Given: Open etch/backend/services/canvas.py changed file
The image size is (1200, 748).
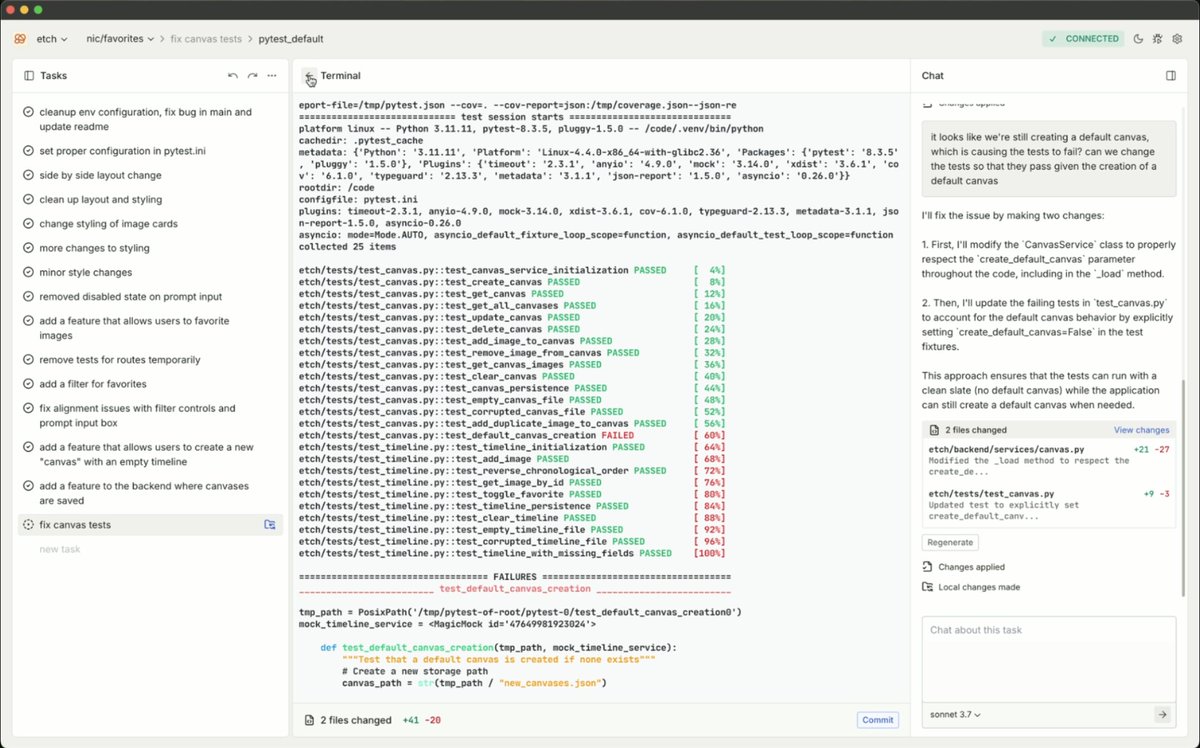Looking at the screenshot, I should point(1049,460).
